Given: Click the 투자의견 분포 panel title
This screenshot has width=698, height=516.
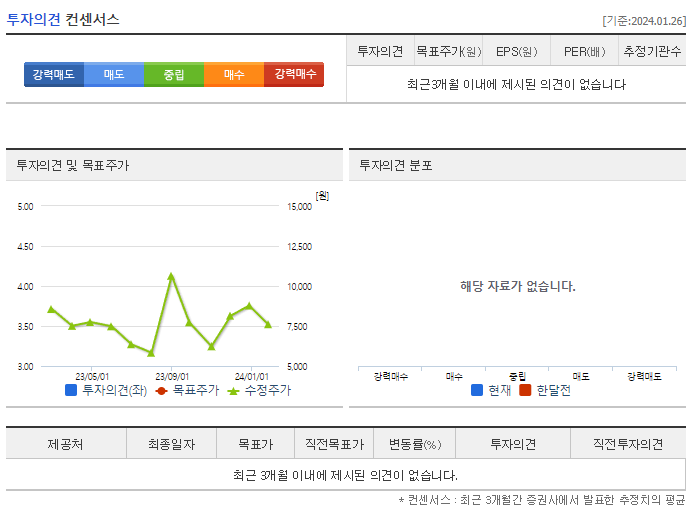Looking at the screenshot, I should pyautogui.click(x=396, y=166).
